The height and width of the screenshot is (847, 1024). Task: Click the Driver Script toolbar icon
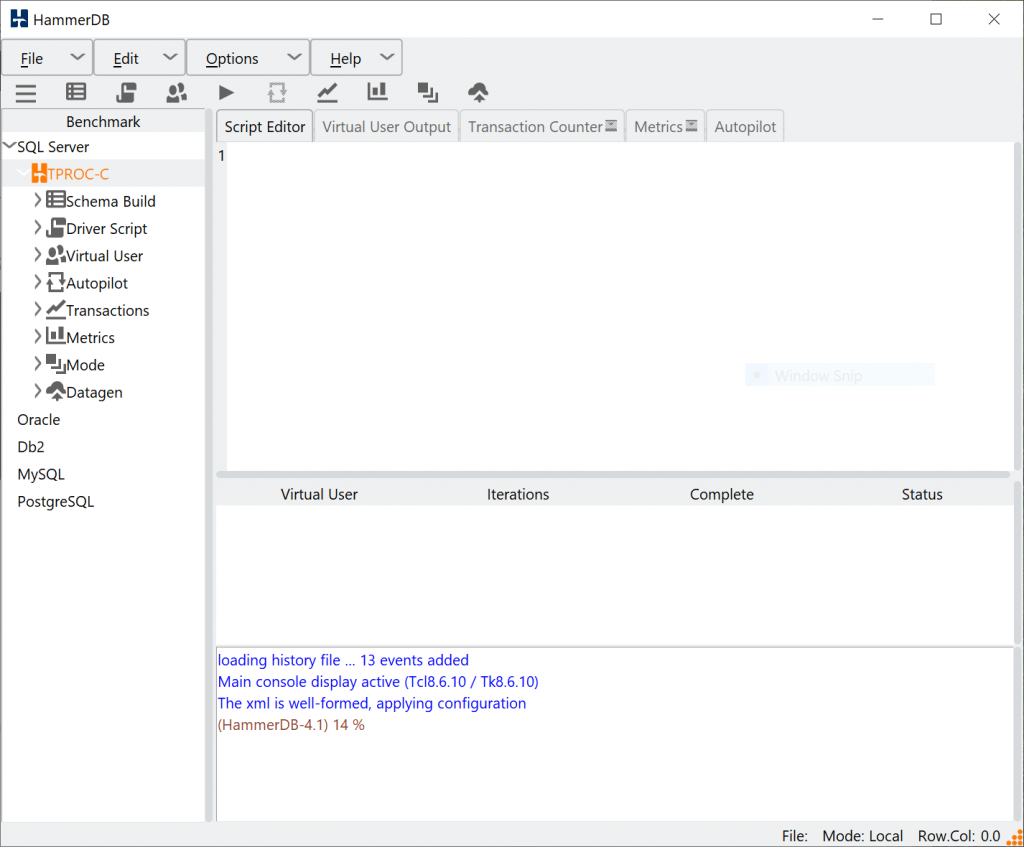point(126,93)
